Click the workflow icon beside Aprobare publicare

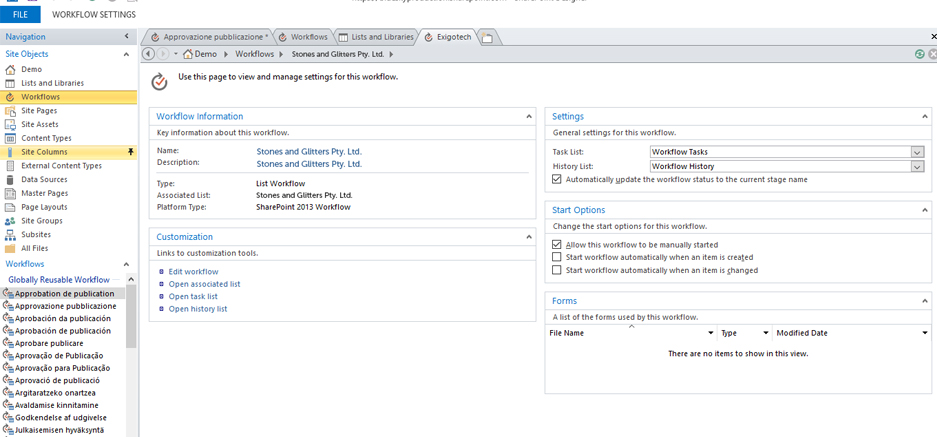tap(8, 343)
